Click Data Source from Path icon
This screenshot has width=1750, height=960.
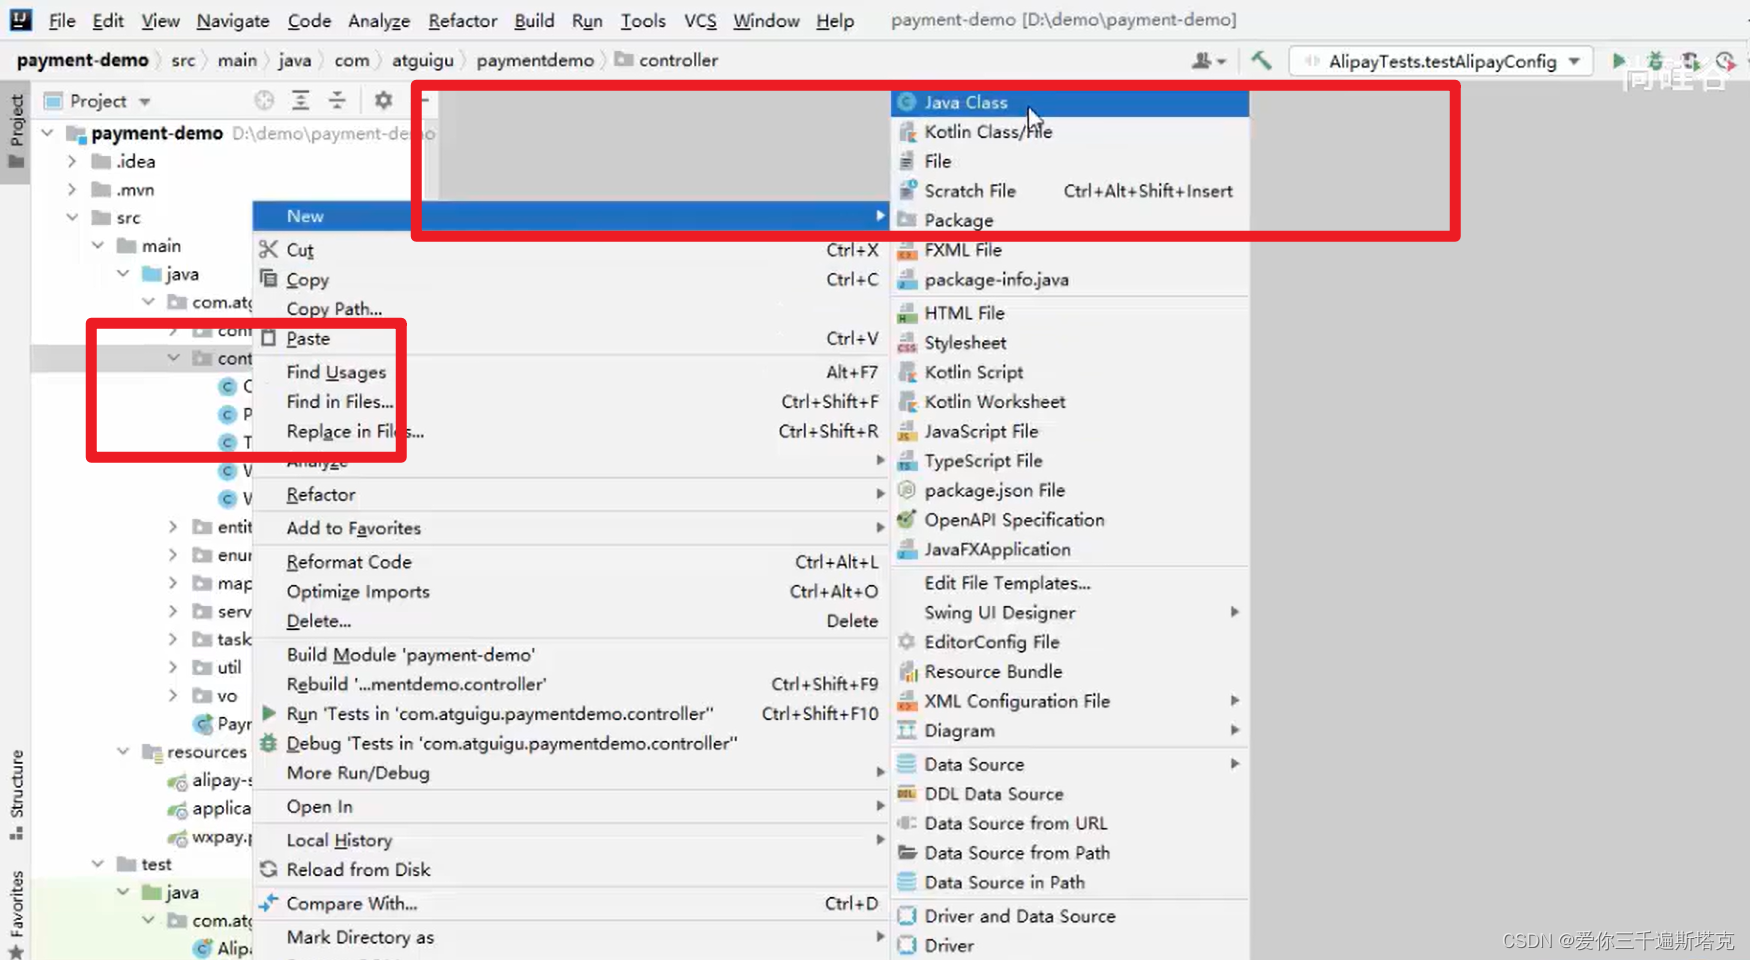(907, 853)
